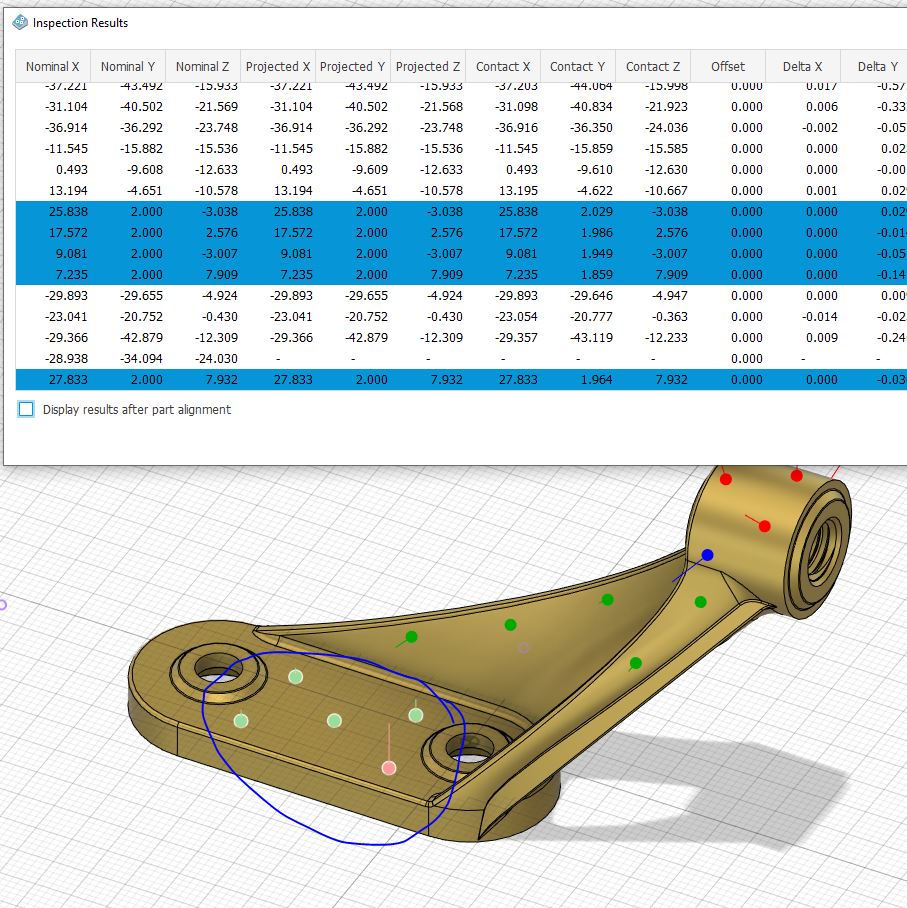This screenshot has width=907, height=908.
Task: Click the Offset column header
Action: tap(727, 66)
